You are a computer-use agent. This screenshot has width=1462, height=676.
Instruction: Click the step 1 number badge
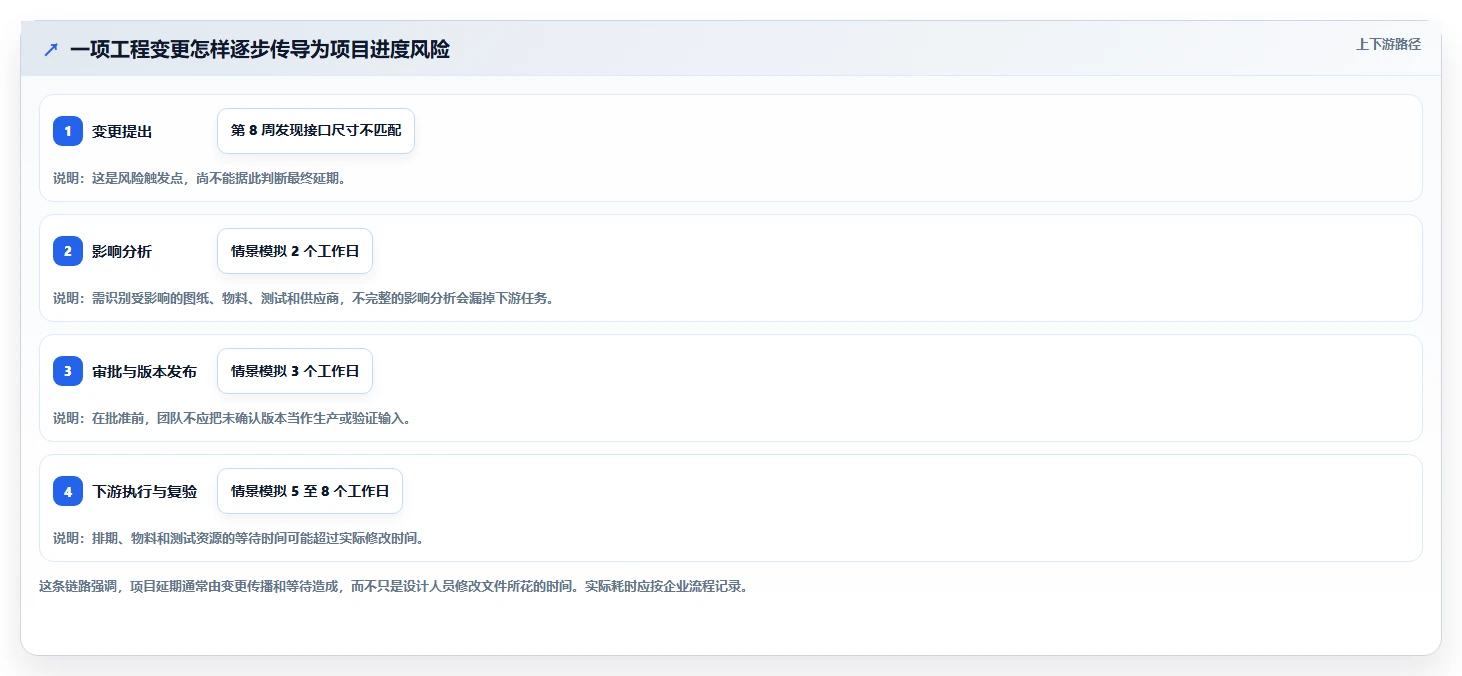[x=68, y=131]
